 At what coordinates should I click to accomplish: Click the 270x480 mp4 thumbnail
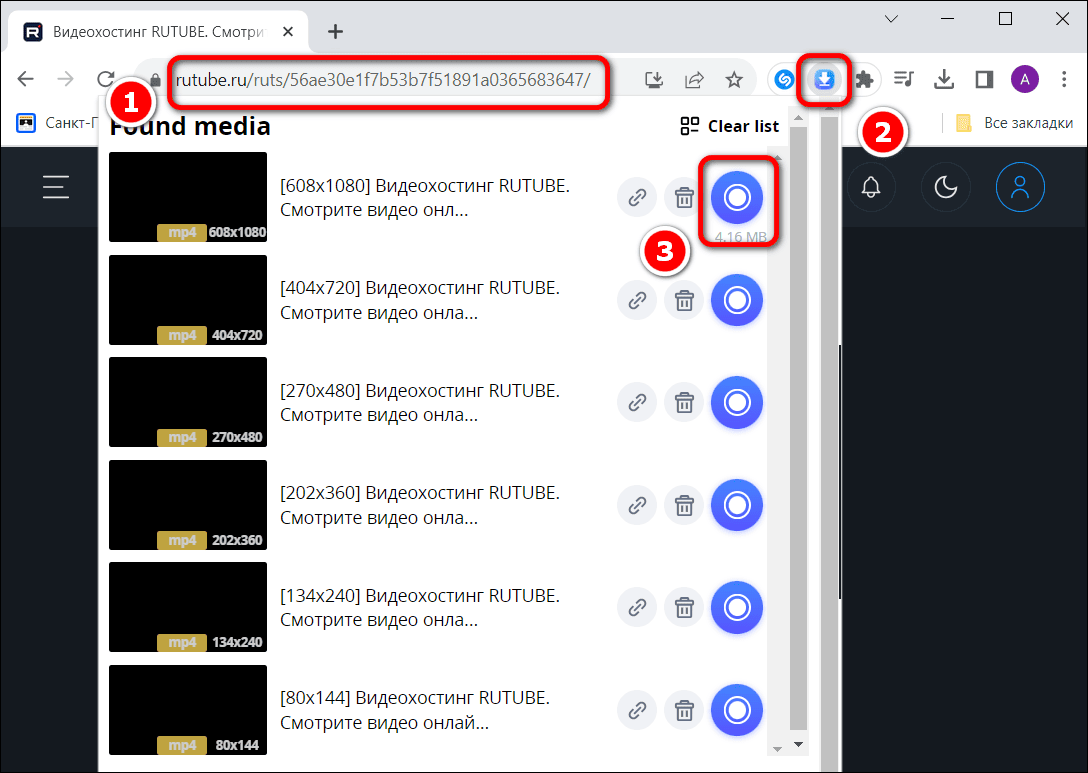tap(188, 402)
